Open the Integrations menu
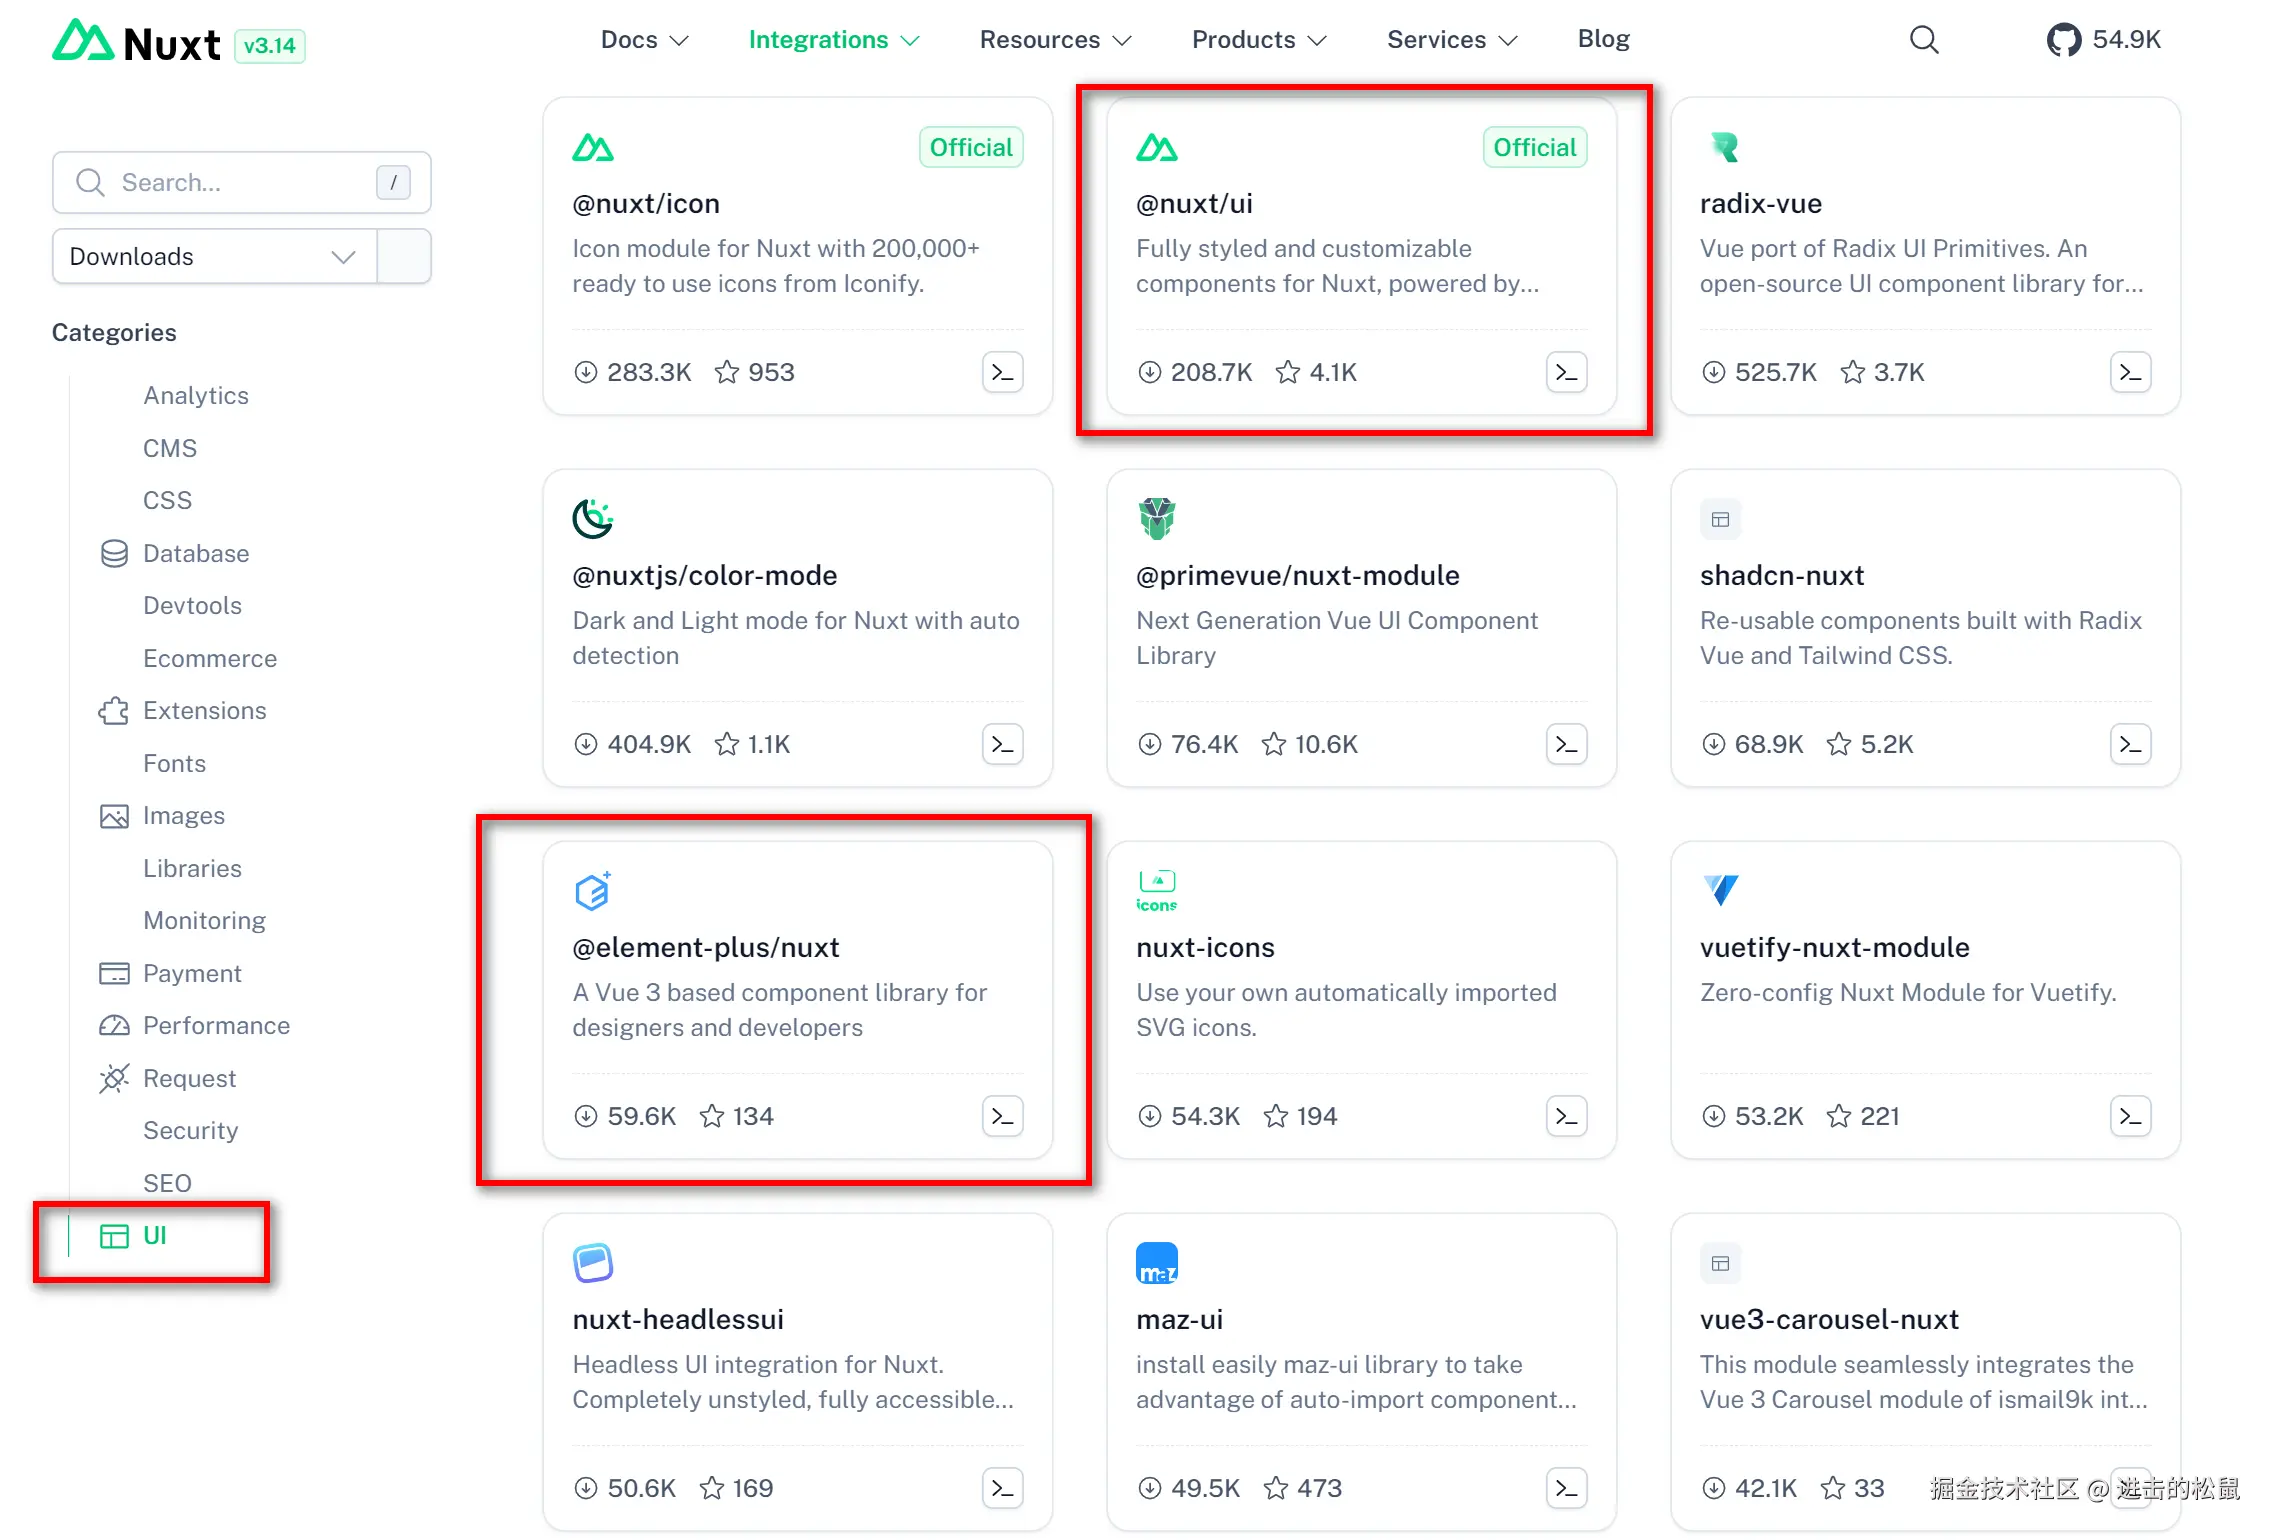This screenshot has width=2278, height=1540. (833, 40)
